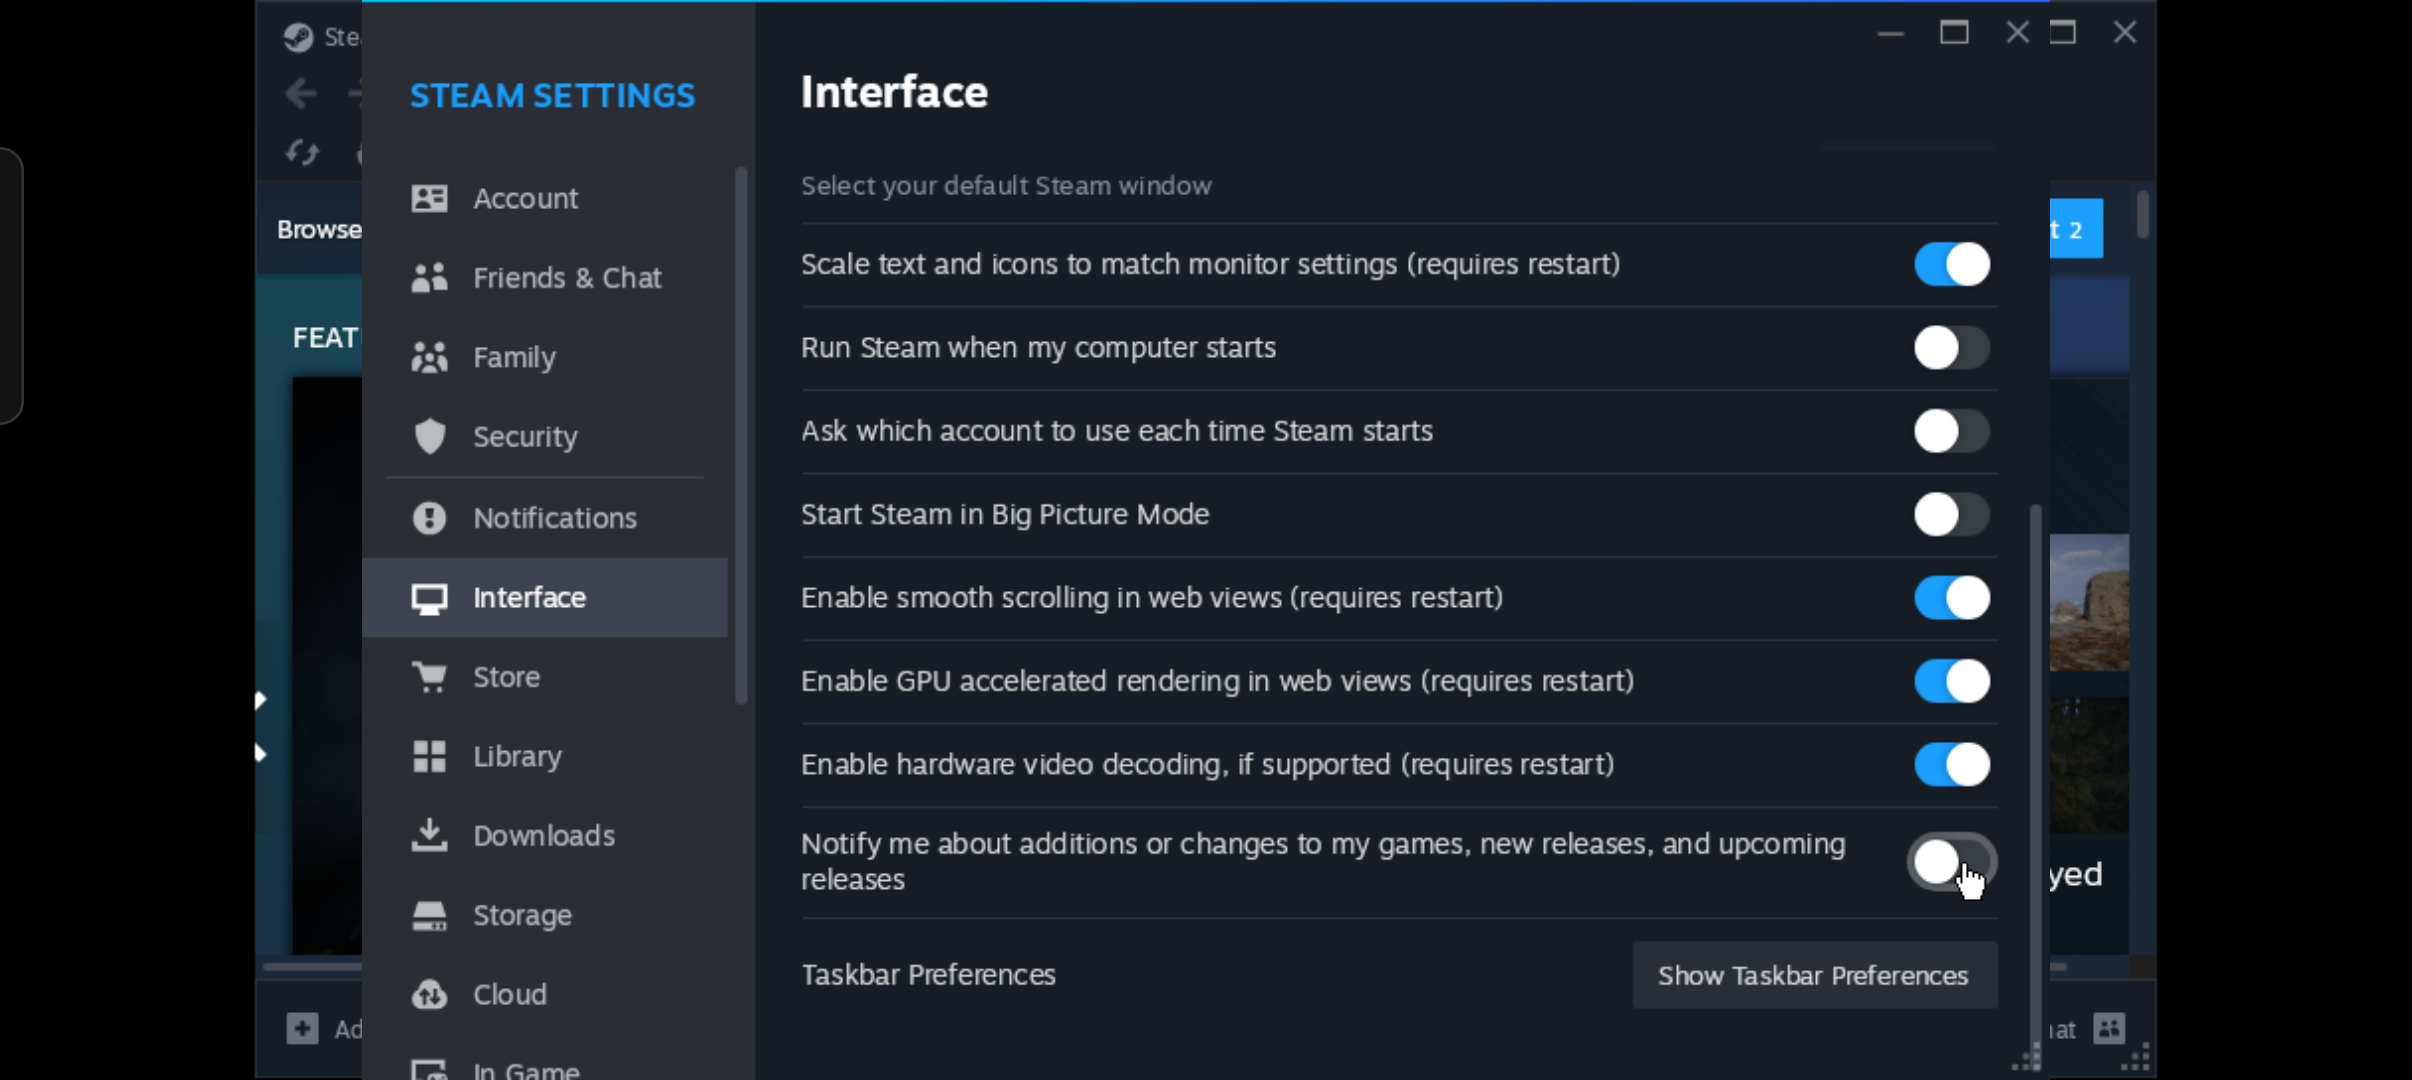Enable Run Steam when computer starts
Viewport: 2412px width, 1080px height.
pyautogui.click(x=1951, y=348)
